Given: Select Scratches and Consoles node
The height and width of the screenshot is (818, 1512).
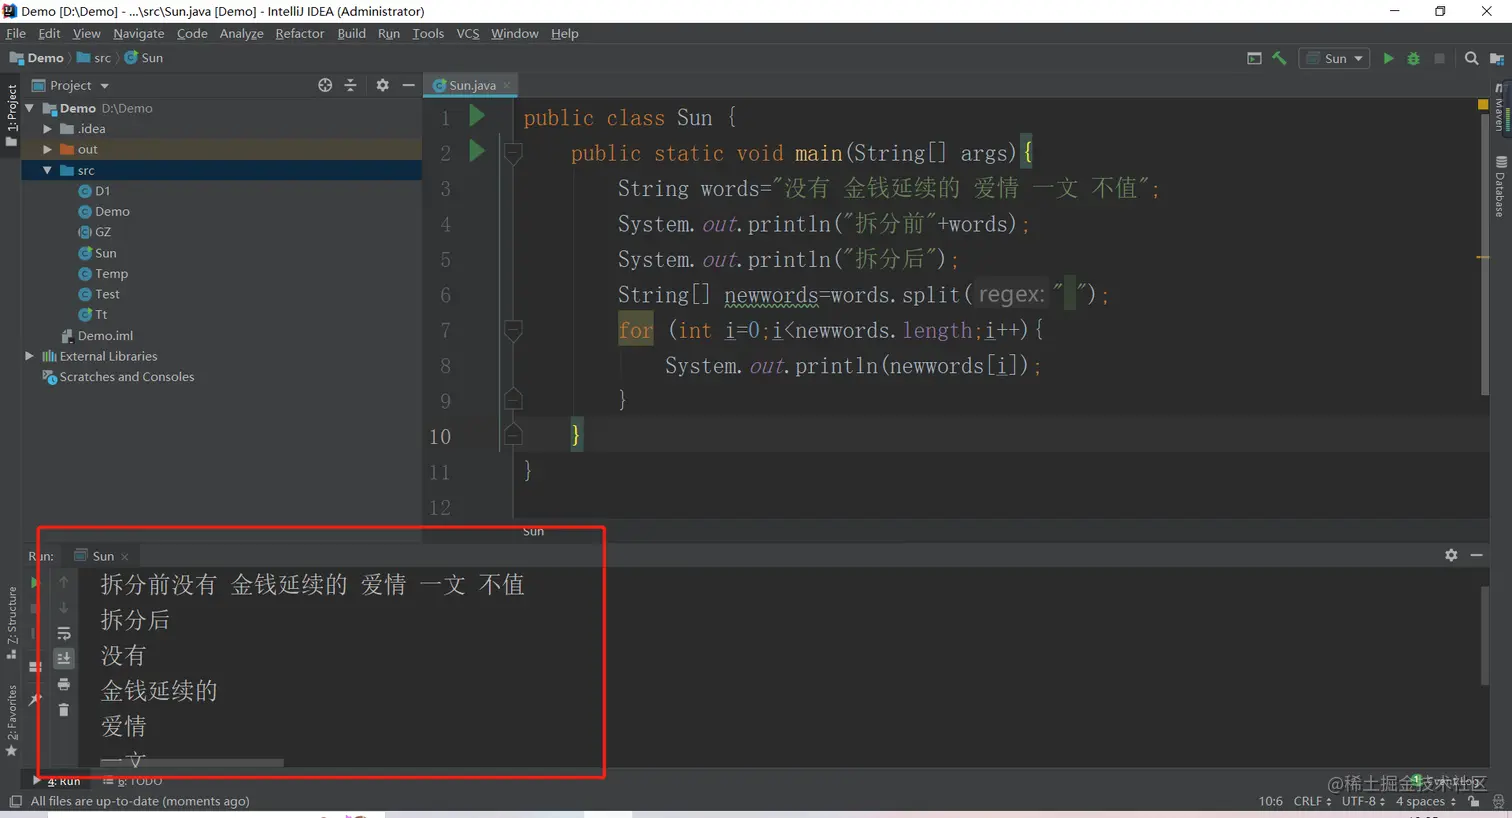Looking at the screenshot, I should click(x=118, y=377).
